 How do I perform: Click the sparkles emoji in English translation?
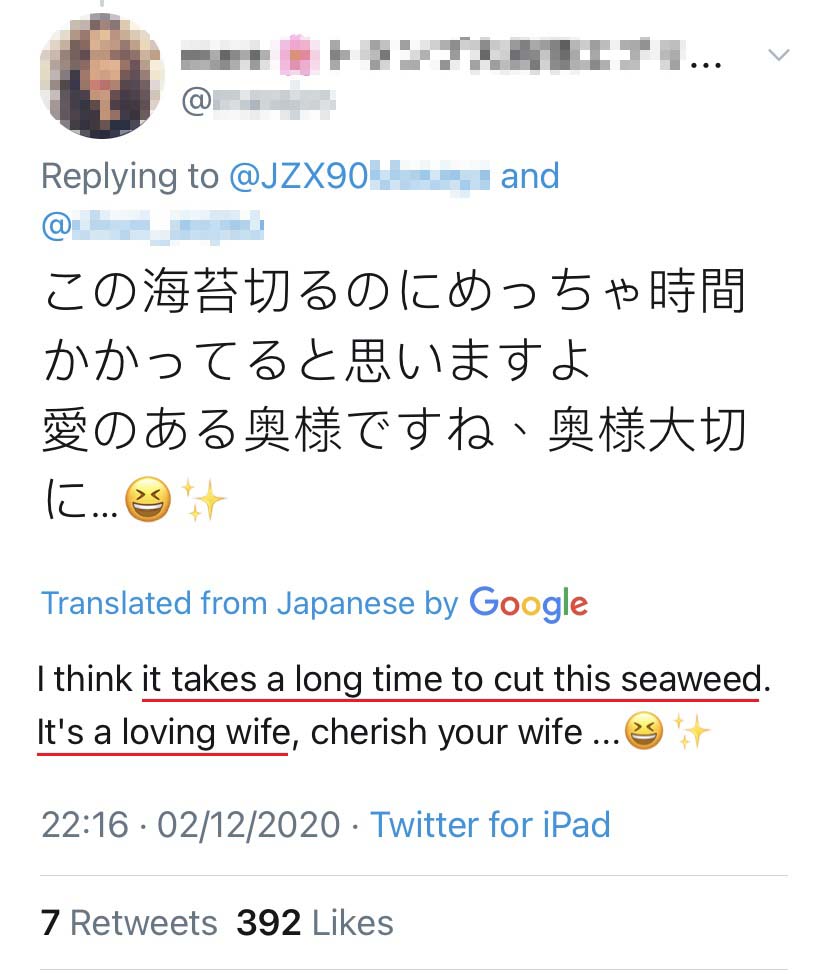point(691,733)
